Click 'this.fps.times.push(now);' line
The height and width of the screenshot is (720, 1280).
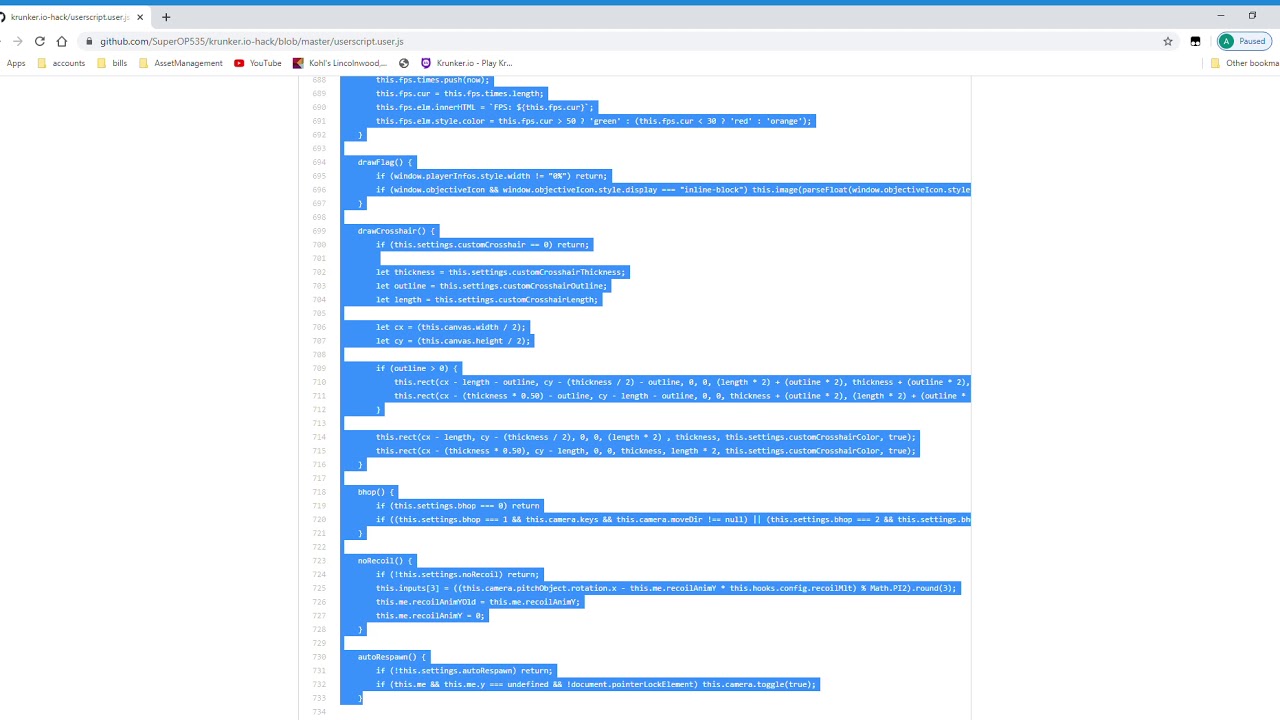click(x=433, y=80)
